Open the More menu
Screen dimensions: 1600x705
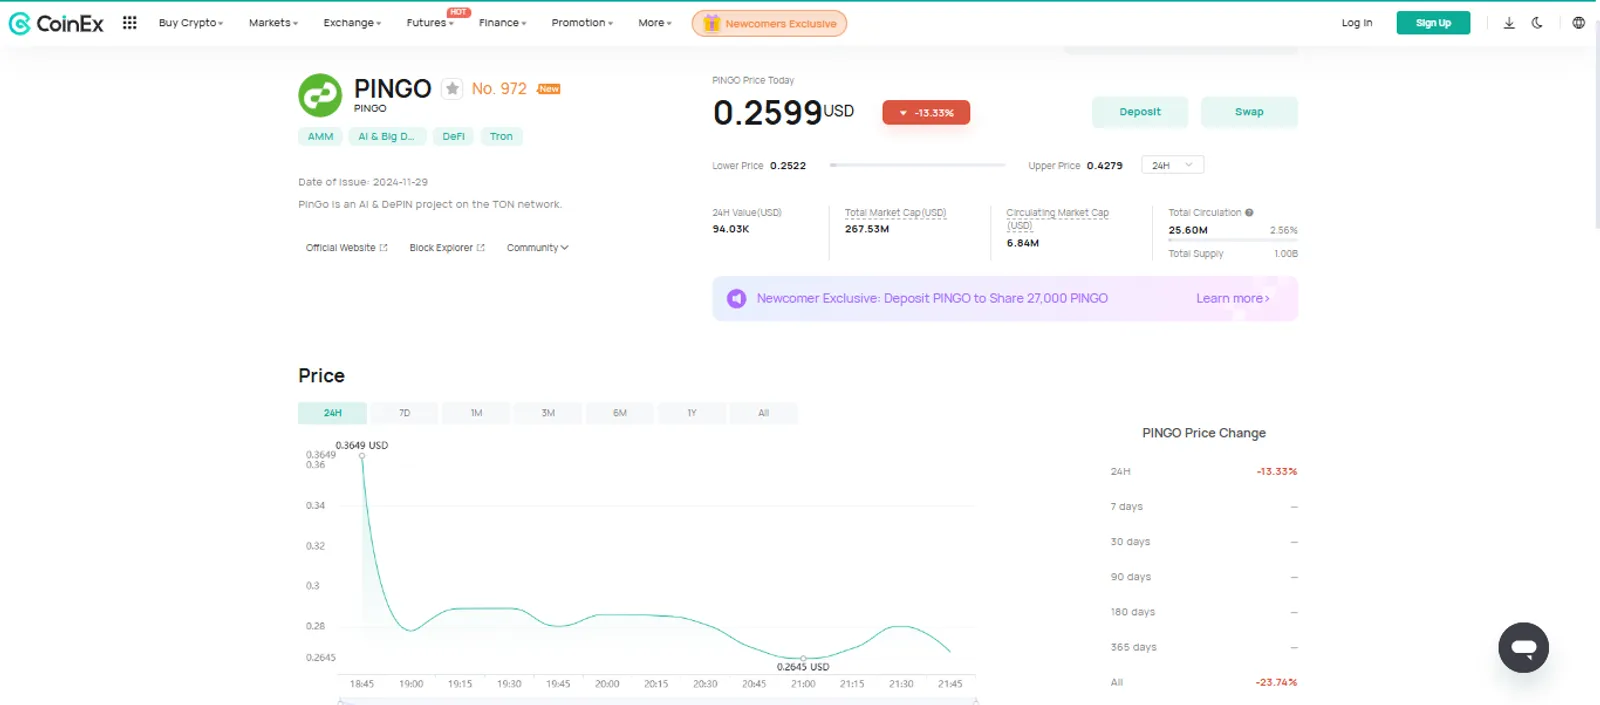[x=655, y=23]
